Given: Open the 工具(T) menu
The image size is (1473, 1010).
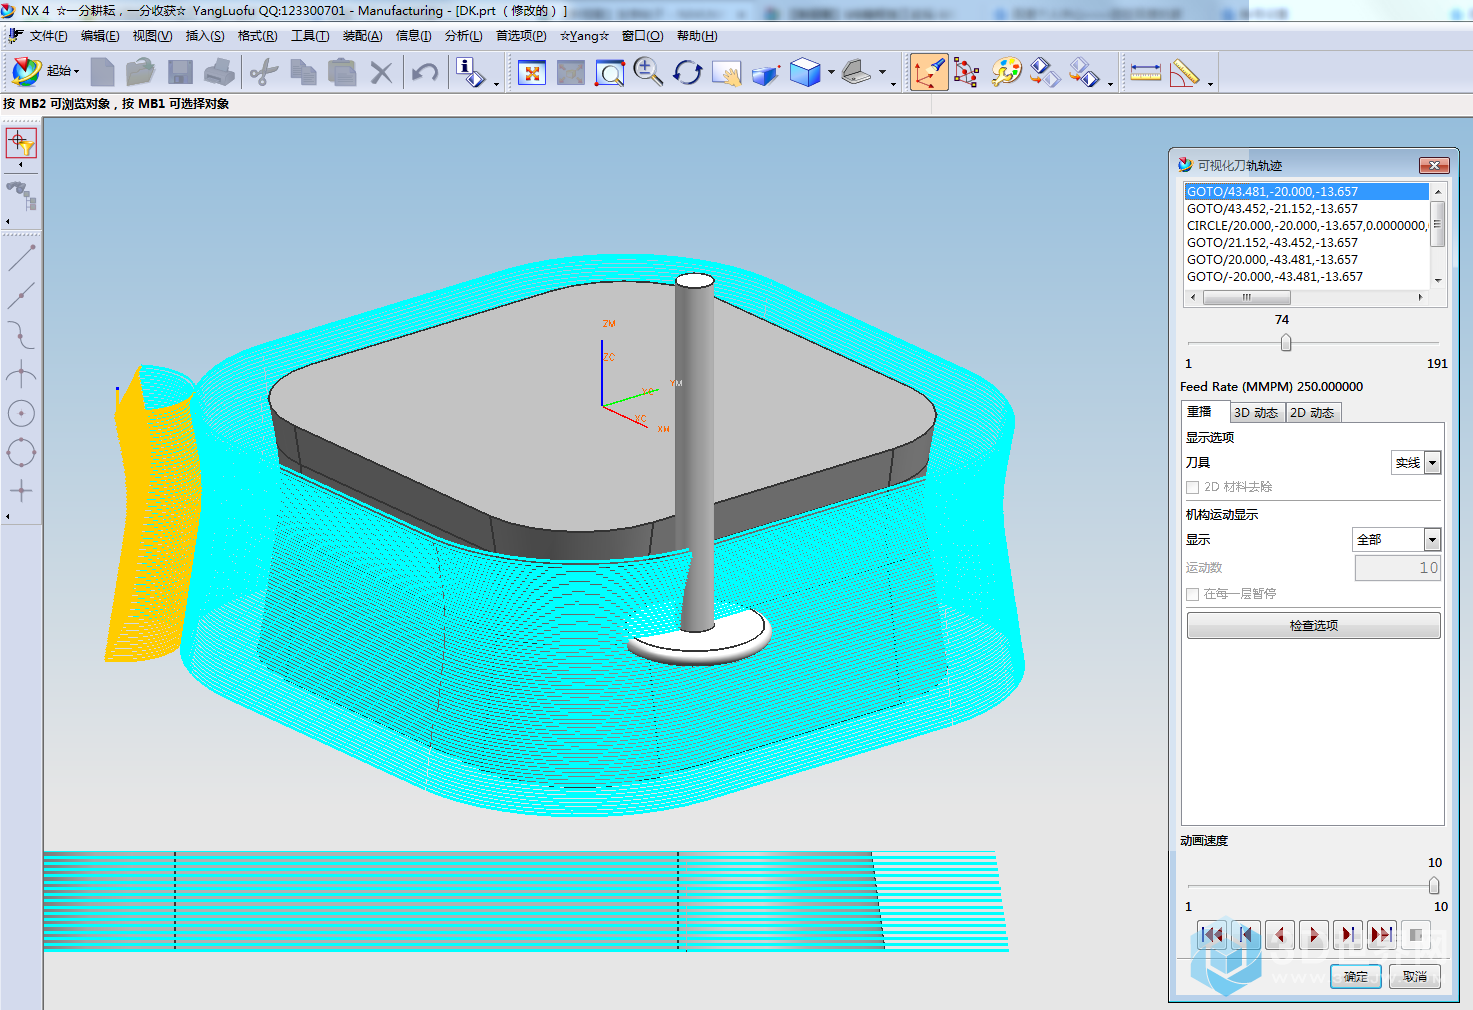Looking at the screenshot, I should click(310, 36).
